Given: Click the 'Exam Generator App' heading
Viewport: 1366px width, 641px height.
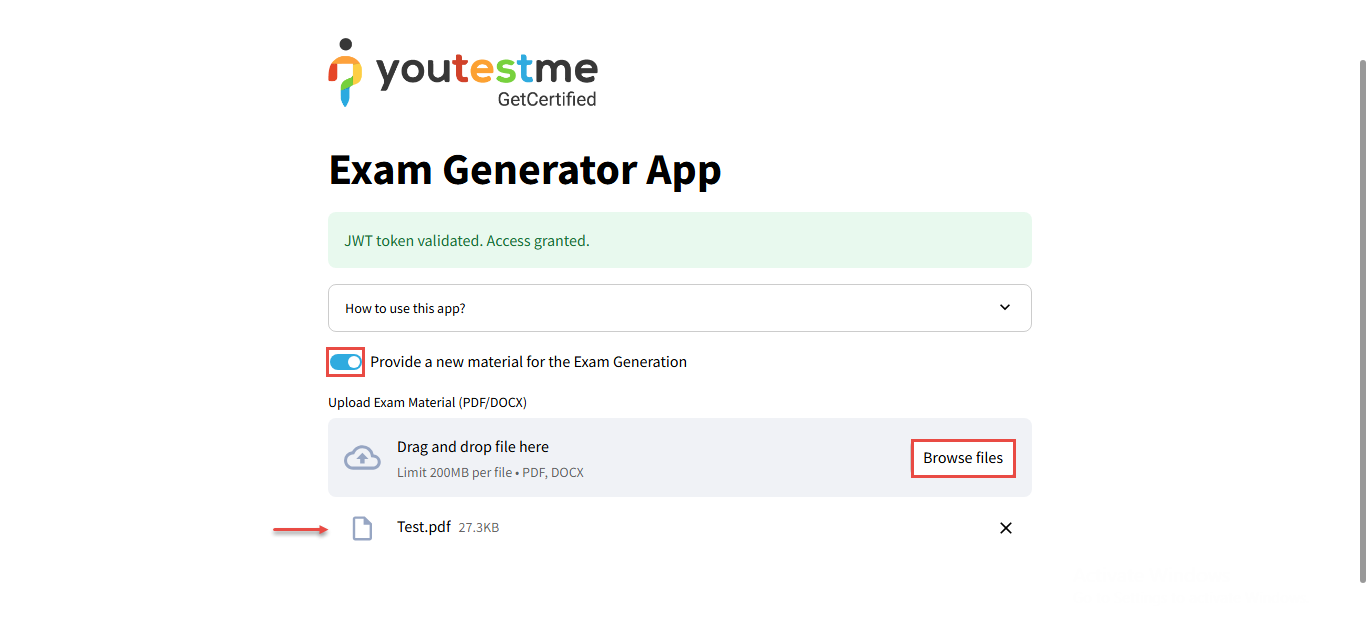Looking at the screenshot, I should (524, 170).
